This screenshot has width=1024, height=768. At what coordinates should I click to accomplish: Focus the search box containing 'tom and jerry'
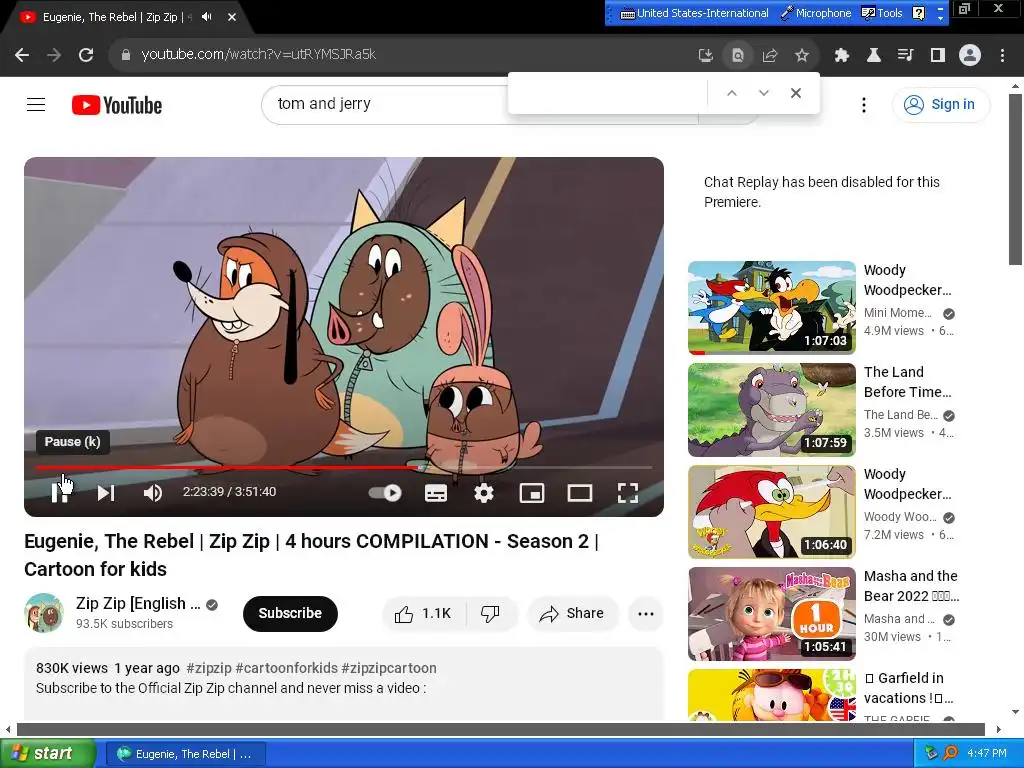(x=385, y=104)
